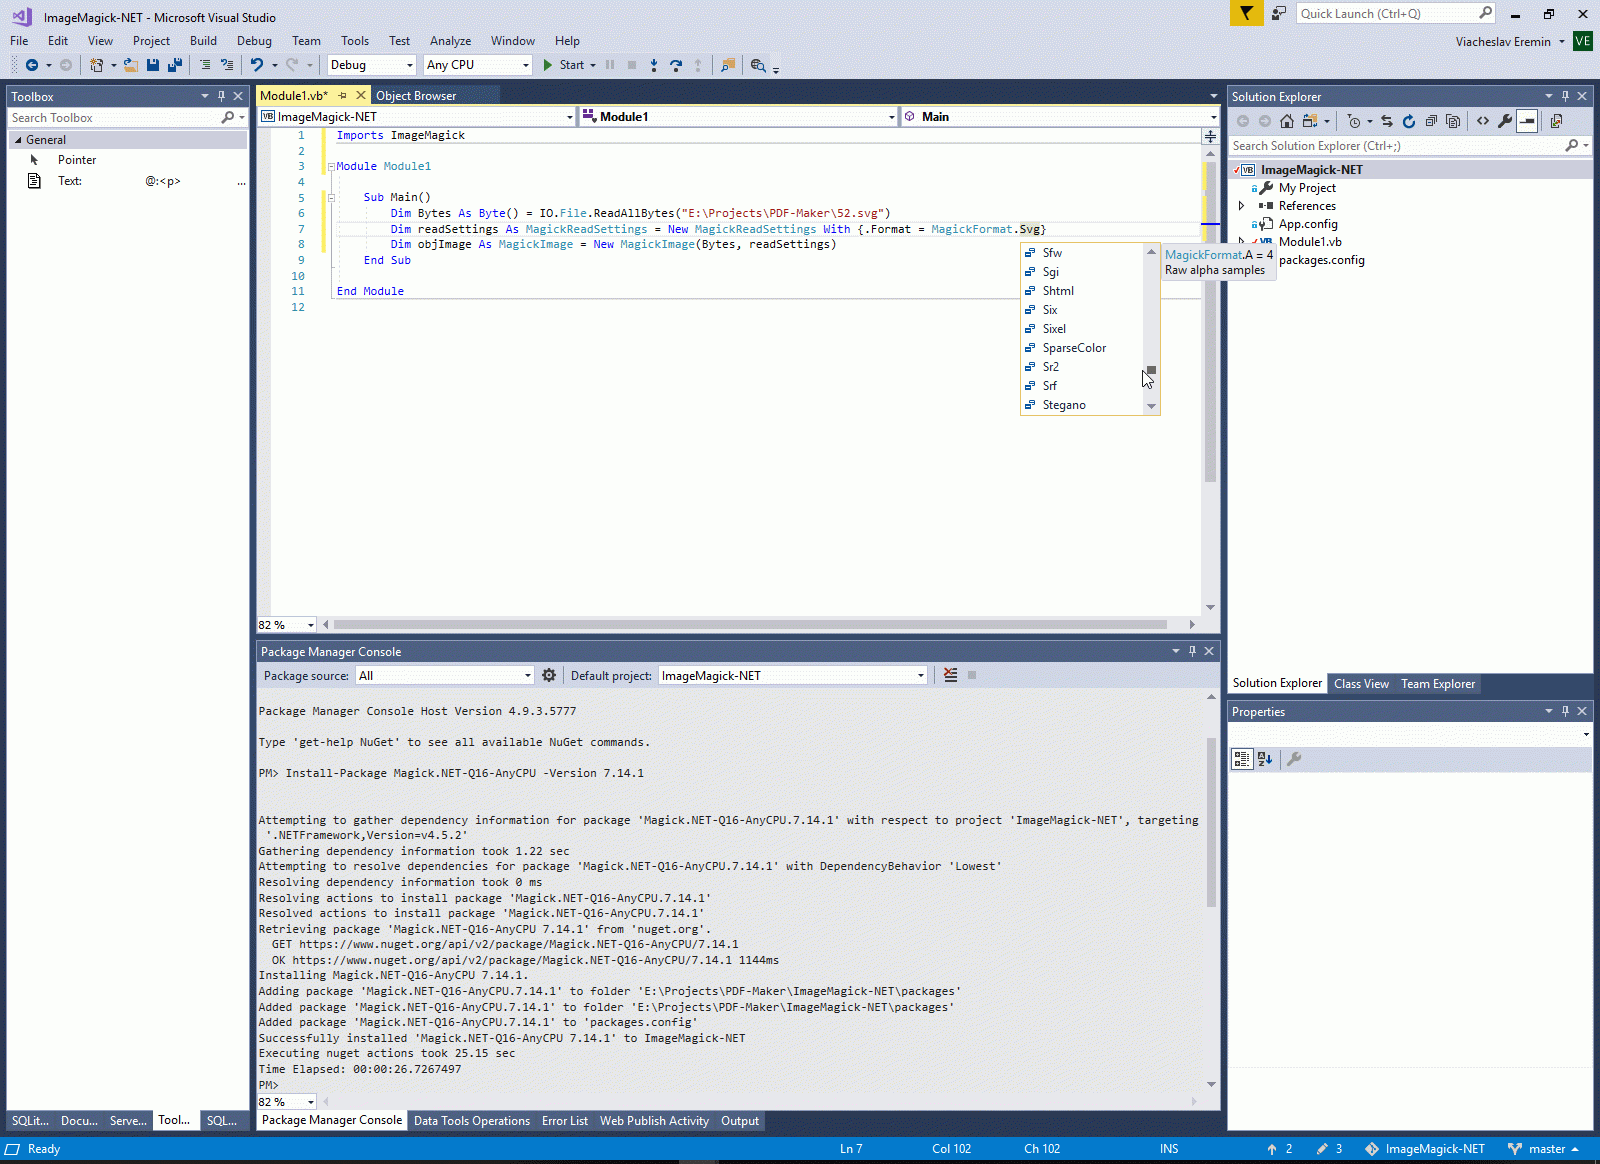
Task: Open the Debug configuration dropdown
Action: (x=371, y=65)
